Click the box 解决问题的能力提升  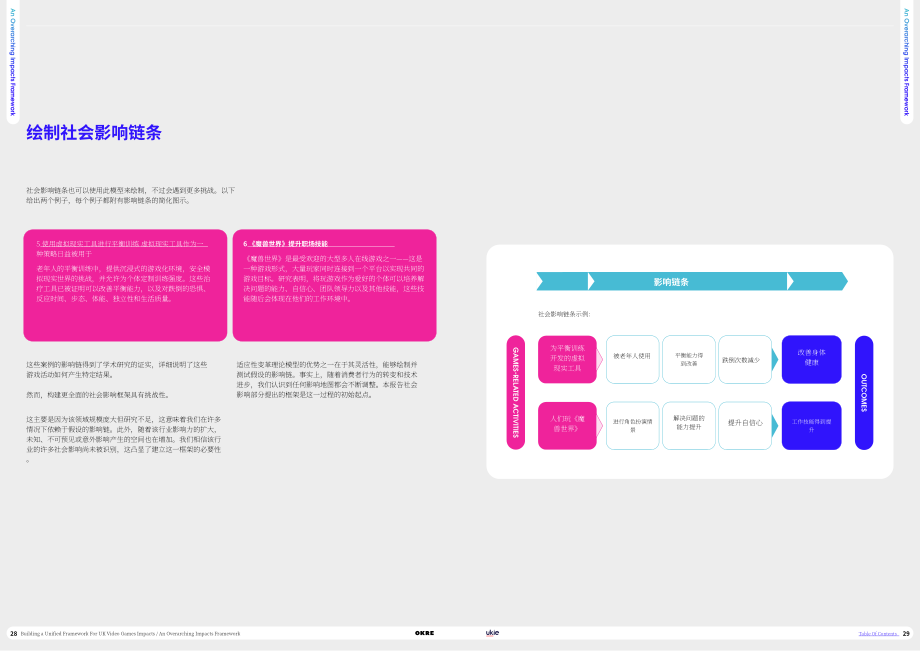pos(688,426)
